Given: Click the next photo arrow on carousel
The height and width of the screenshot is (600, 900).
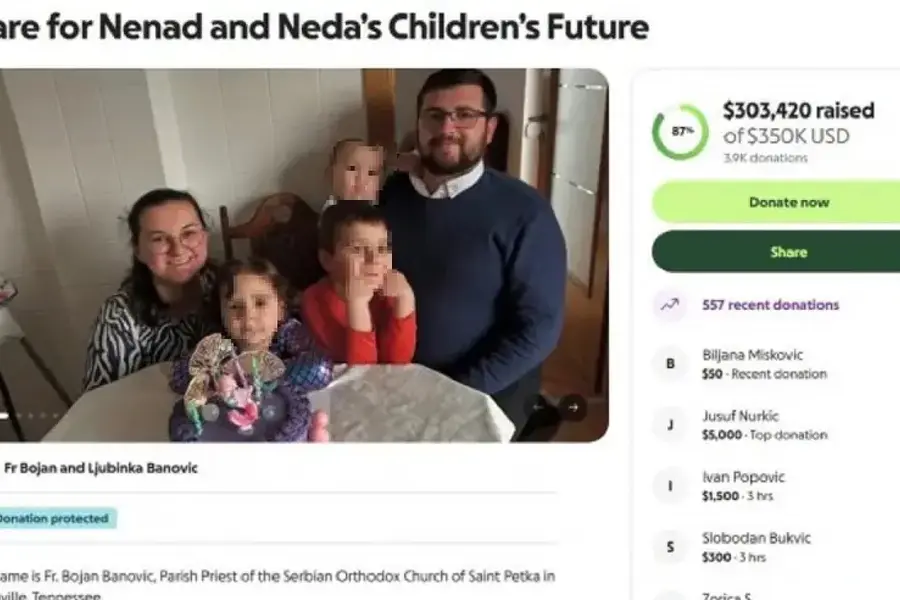Looking at the screenshot, I should [x=572, y=407].
